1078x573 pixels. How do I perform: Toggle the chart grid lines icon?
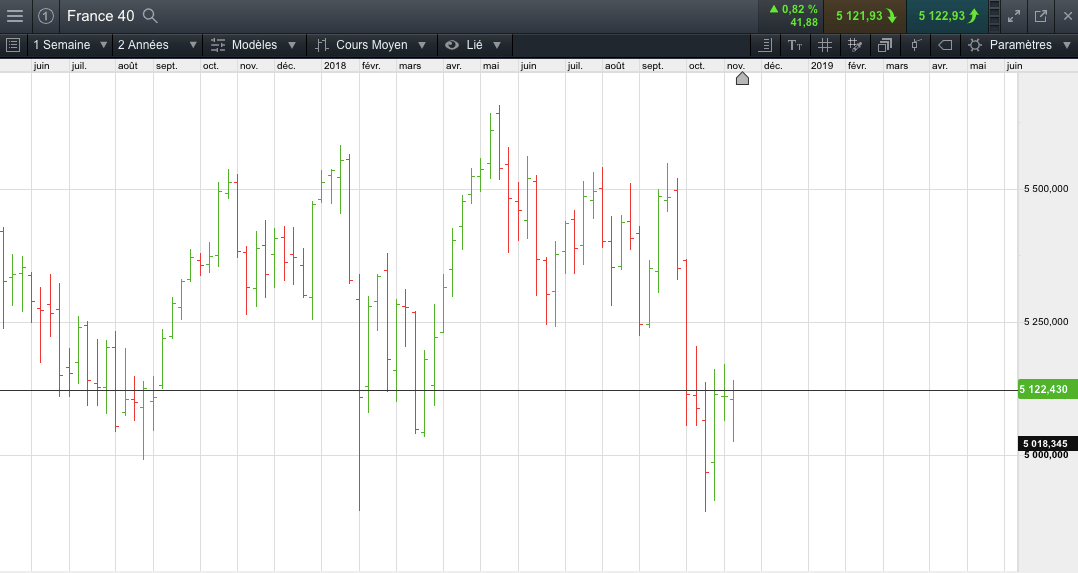point(825,45)
